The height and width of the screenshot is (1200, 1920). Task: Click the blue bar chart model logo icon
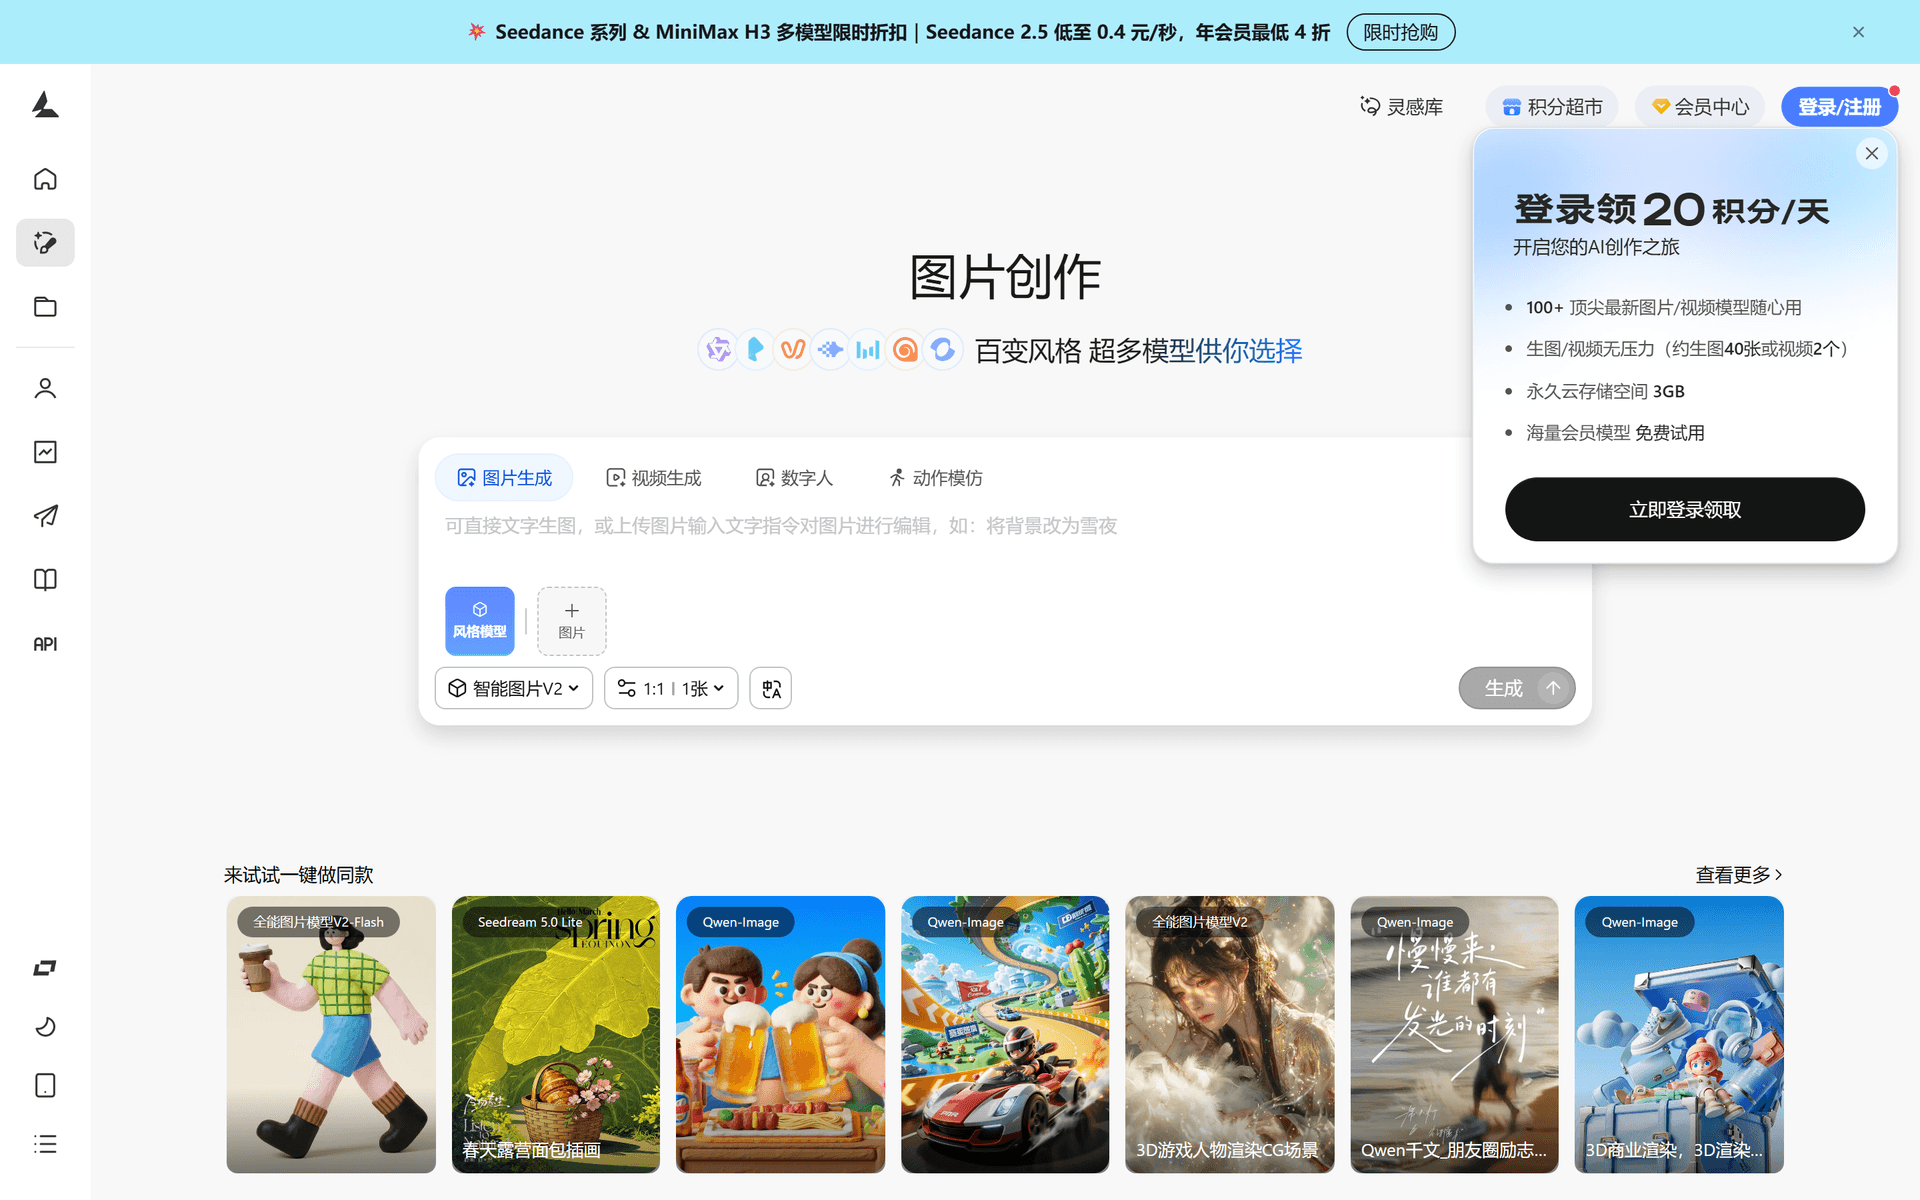pos(868,350)
